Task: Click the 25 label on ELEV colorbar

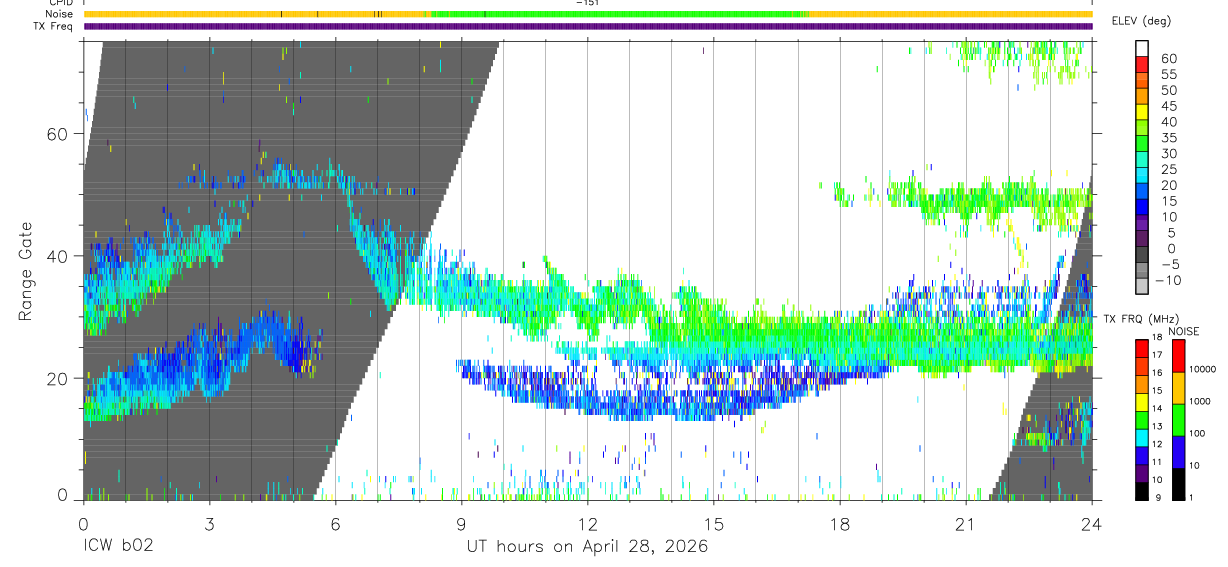Action: click(1168, 170)
